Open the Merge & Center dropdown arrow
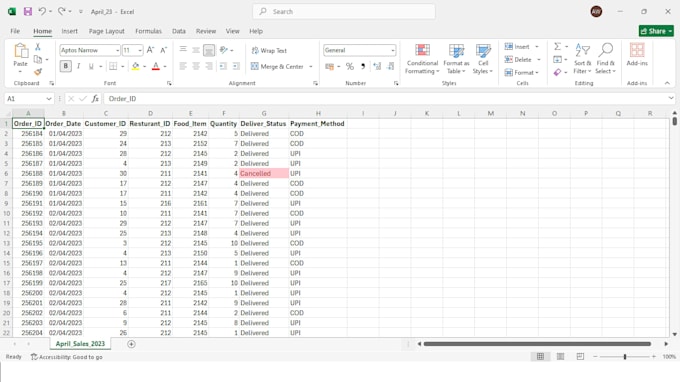The width and height of the screenshot is (680, 382). click(x=311, y=67)
